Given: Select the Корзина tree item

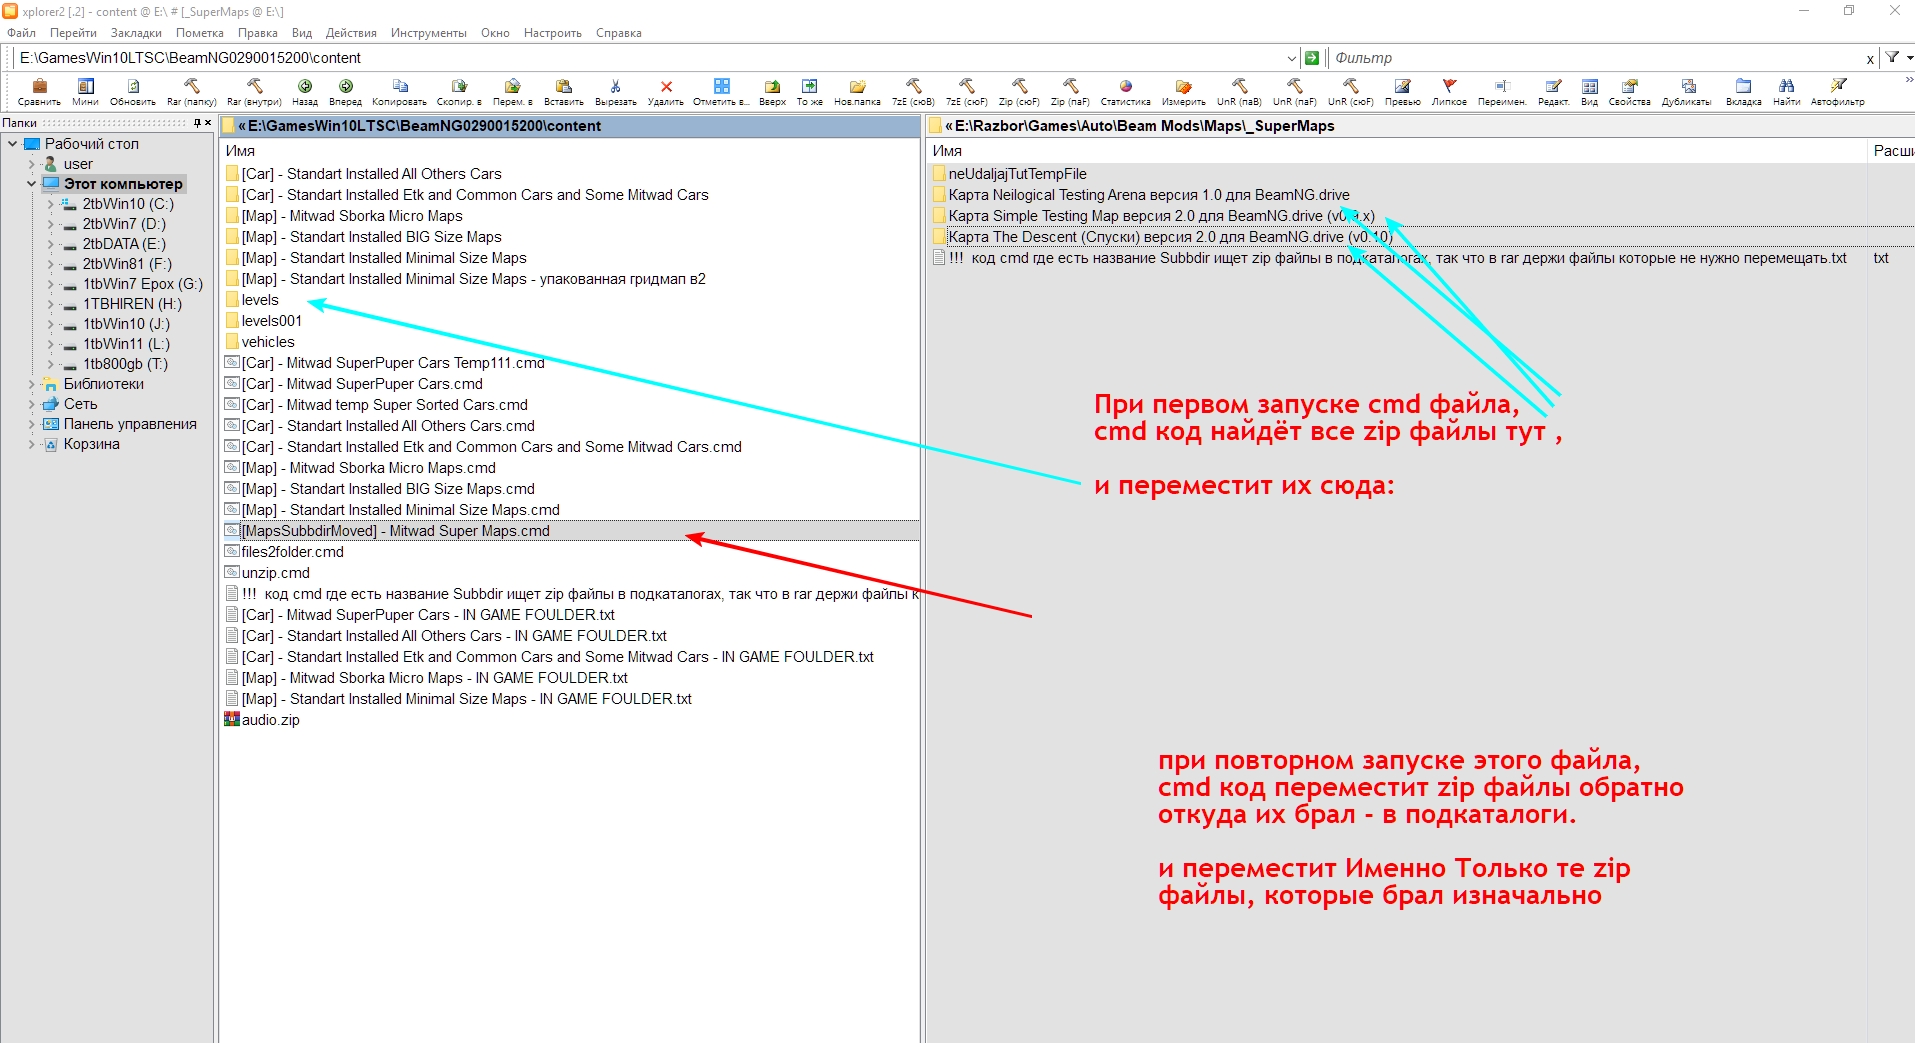Looking at the screenshot, I should (92, 444).
